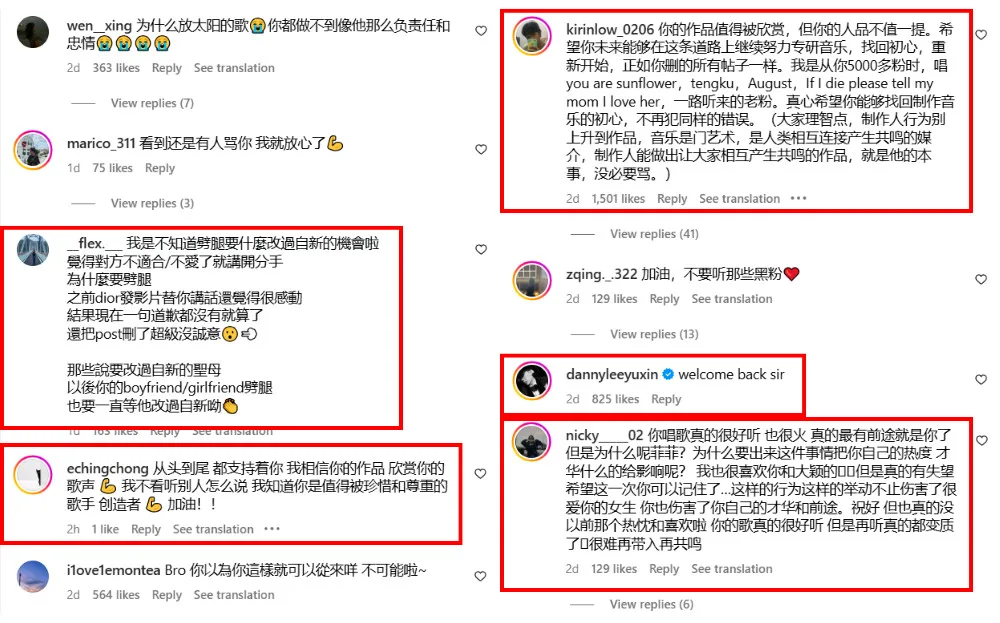Expand View replies (13) under zqing._322

coord(654,333)
